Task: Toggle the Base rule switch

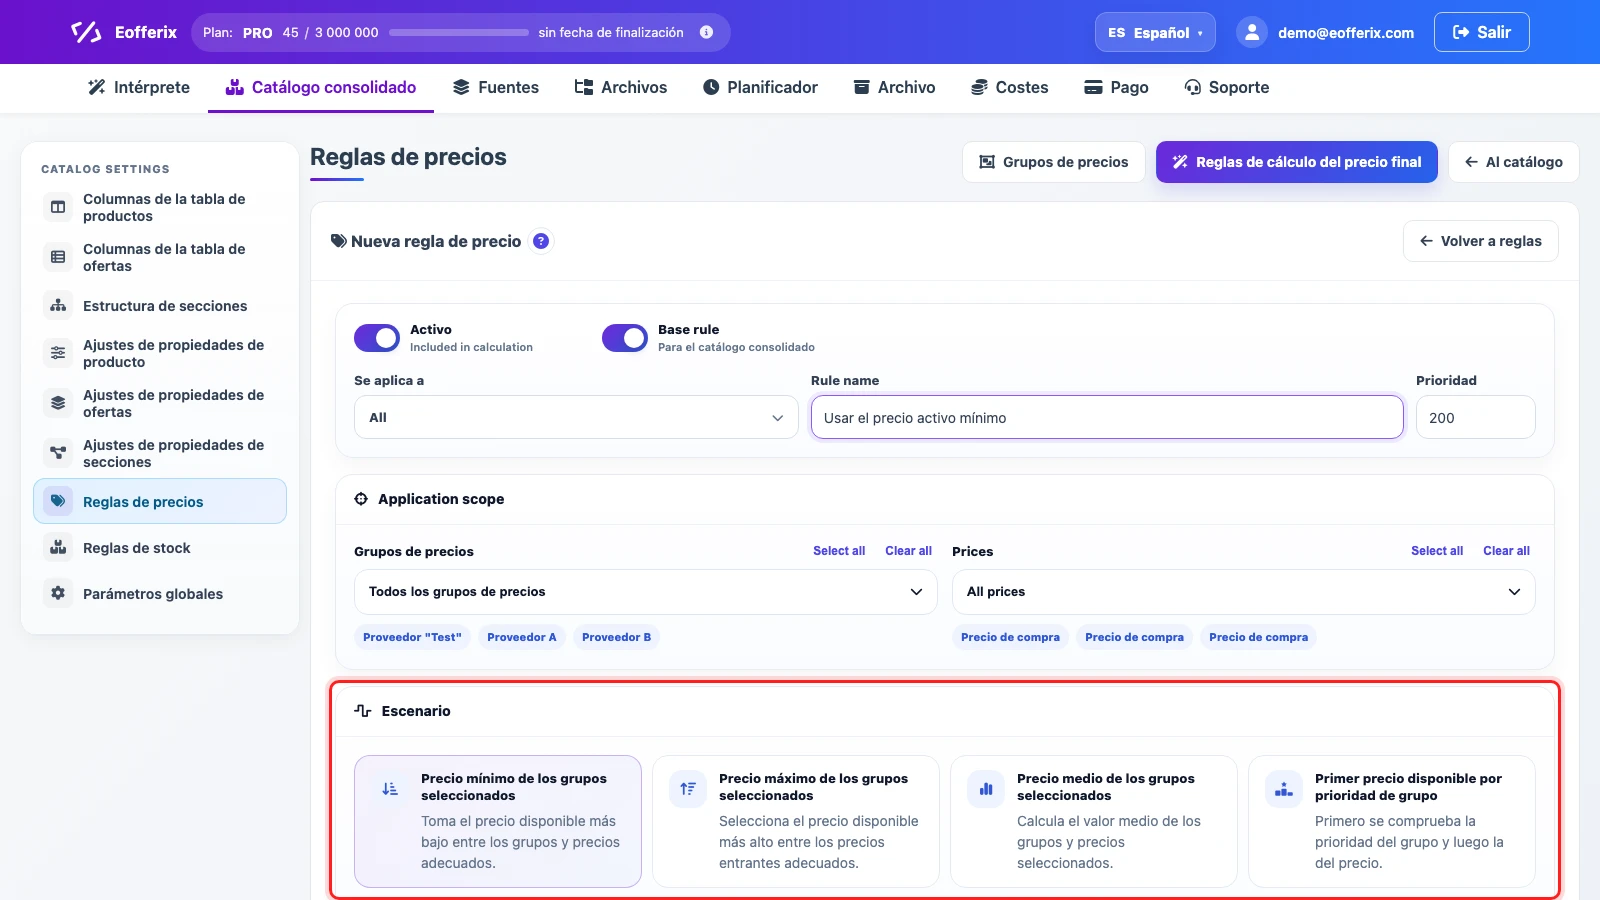Action: coord(625,338)
